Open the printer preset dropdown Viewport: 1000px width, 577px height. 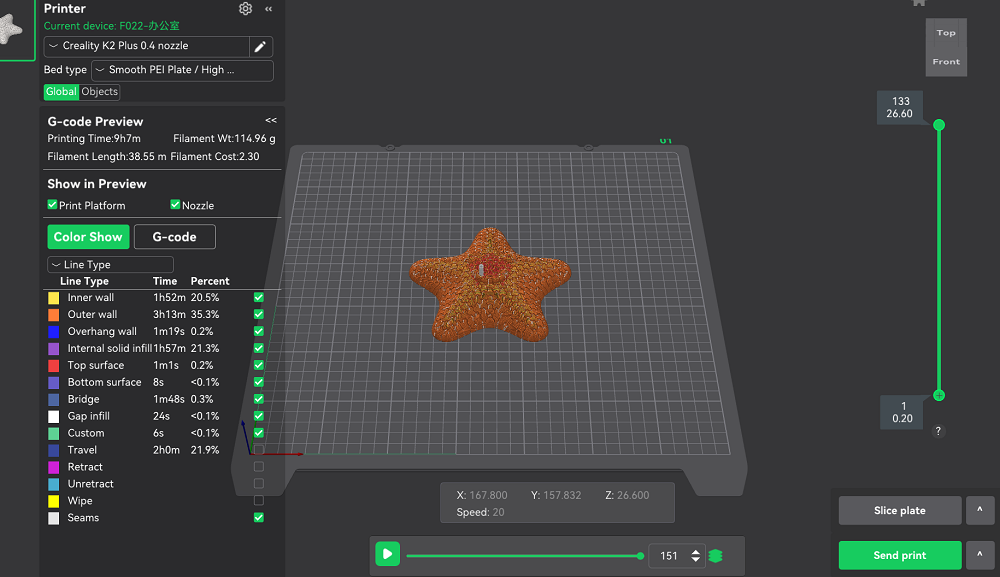coord(147,46)
